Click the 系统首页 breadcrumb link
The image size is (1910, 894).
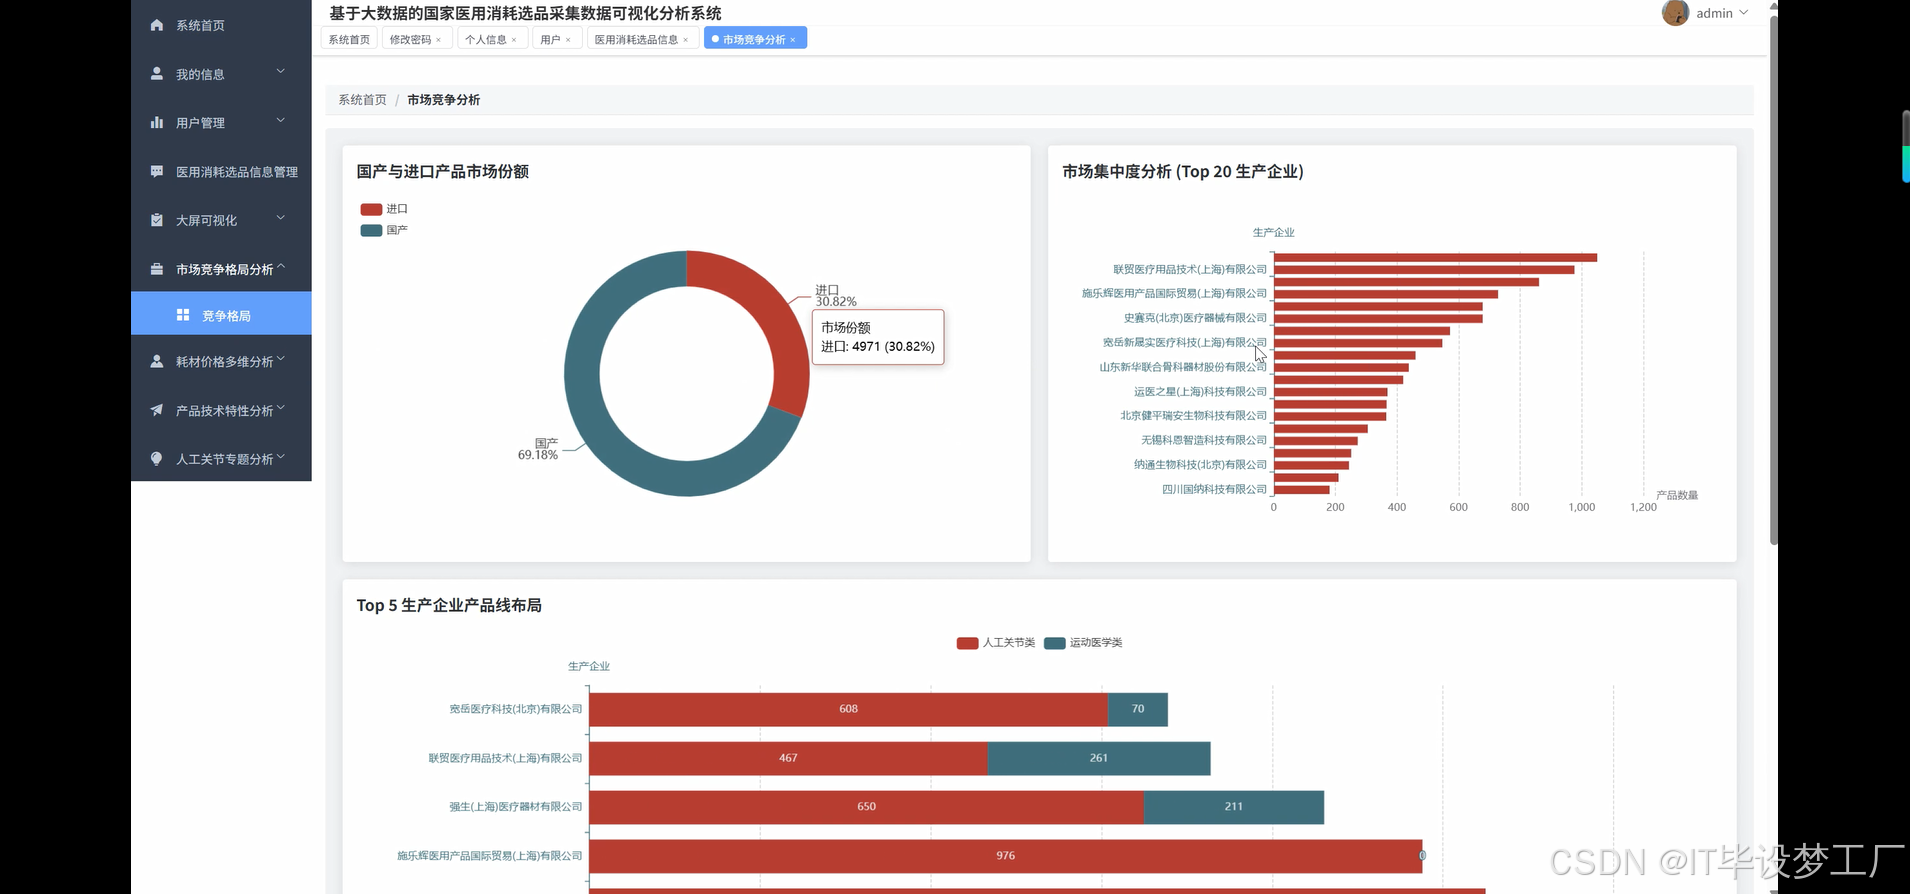(x=362, y=100)
